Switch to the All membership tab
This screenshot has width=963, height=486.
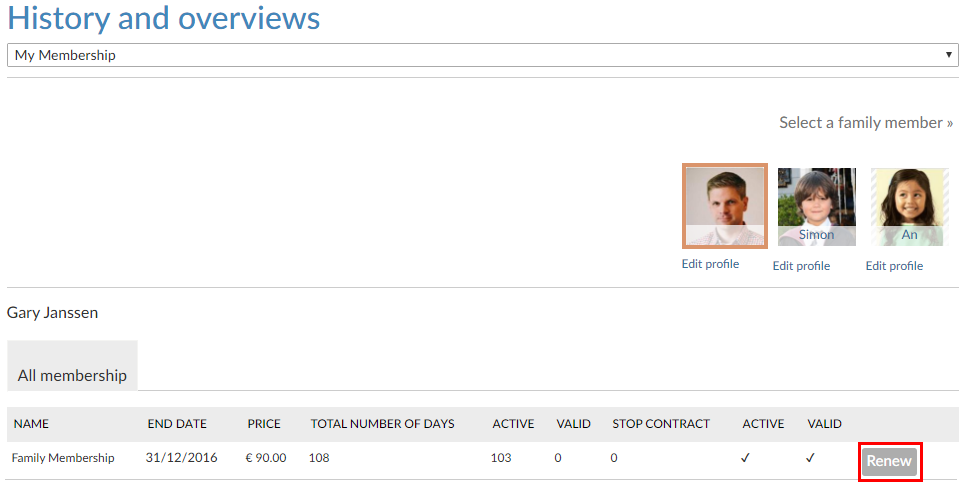72,366
